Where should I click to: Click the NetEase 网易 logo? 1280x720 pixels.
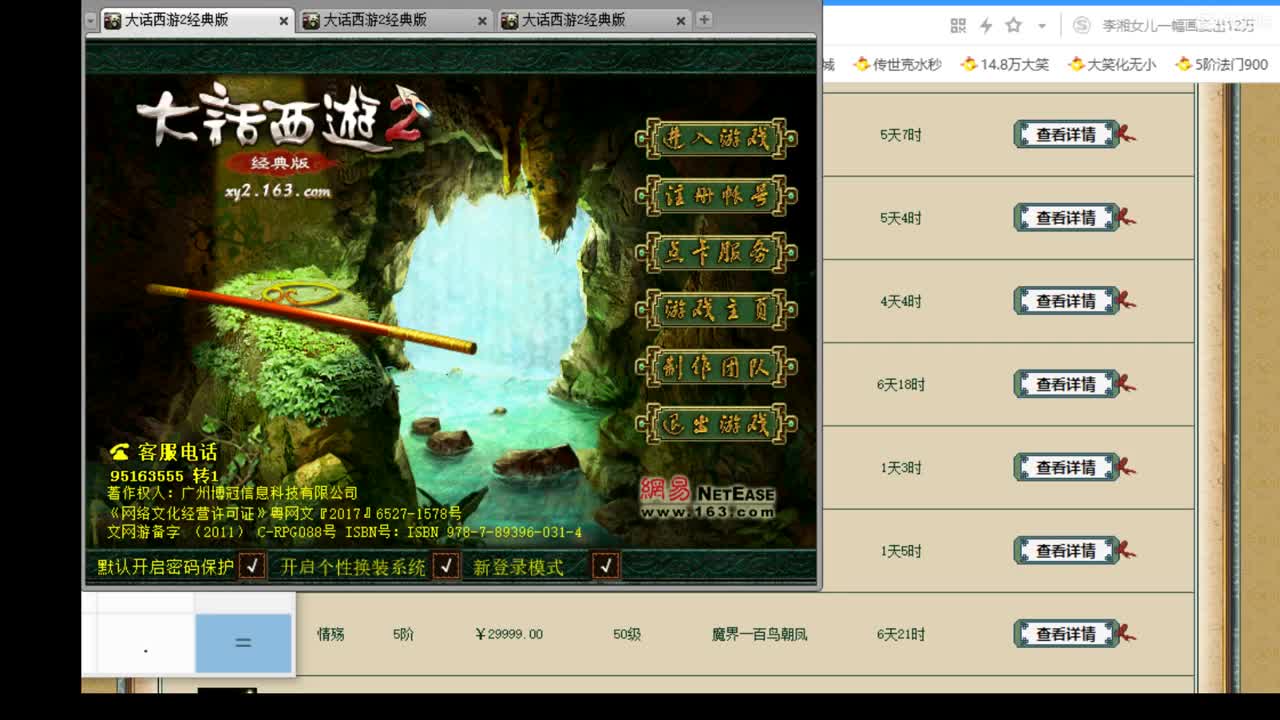[707, 498]
